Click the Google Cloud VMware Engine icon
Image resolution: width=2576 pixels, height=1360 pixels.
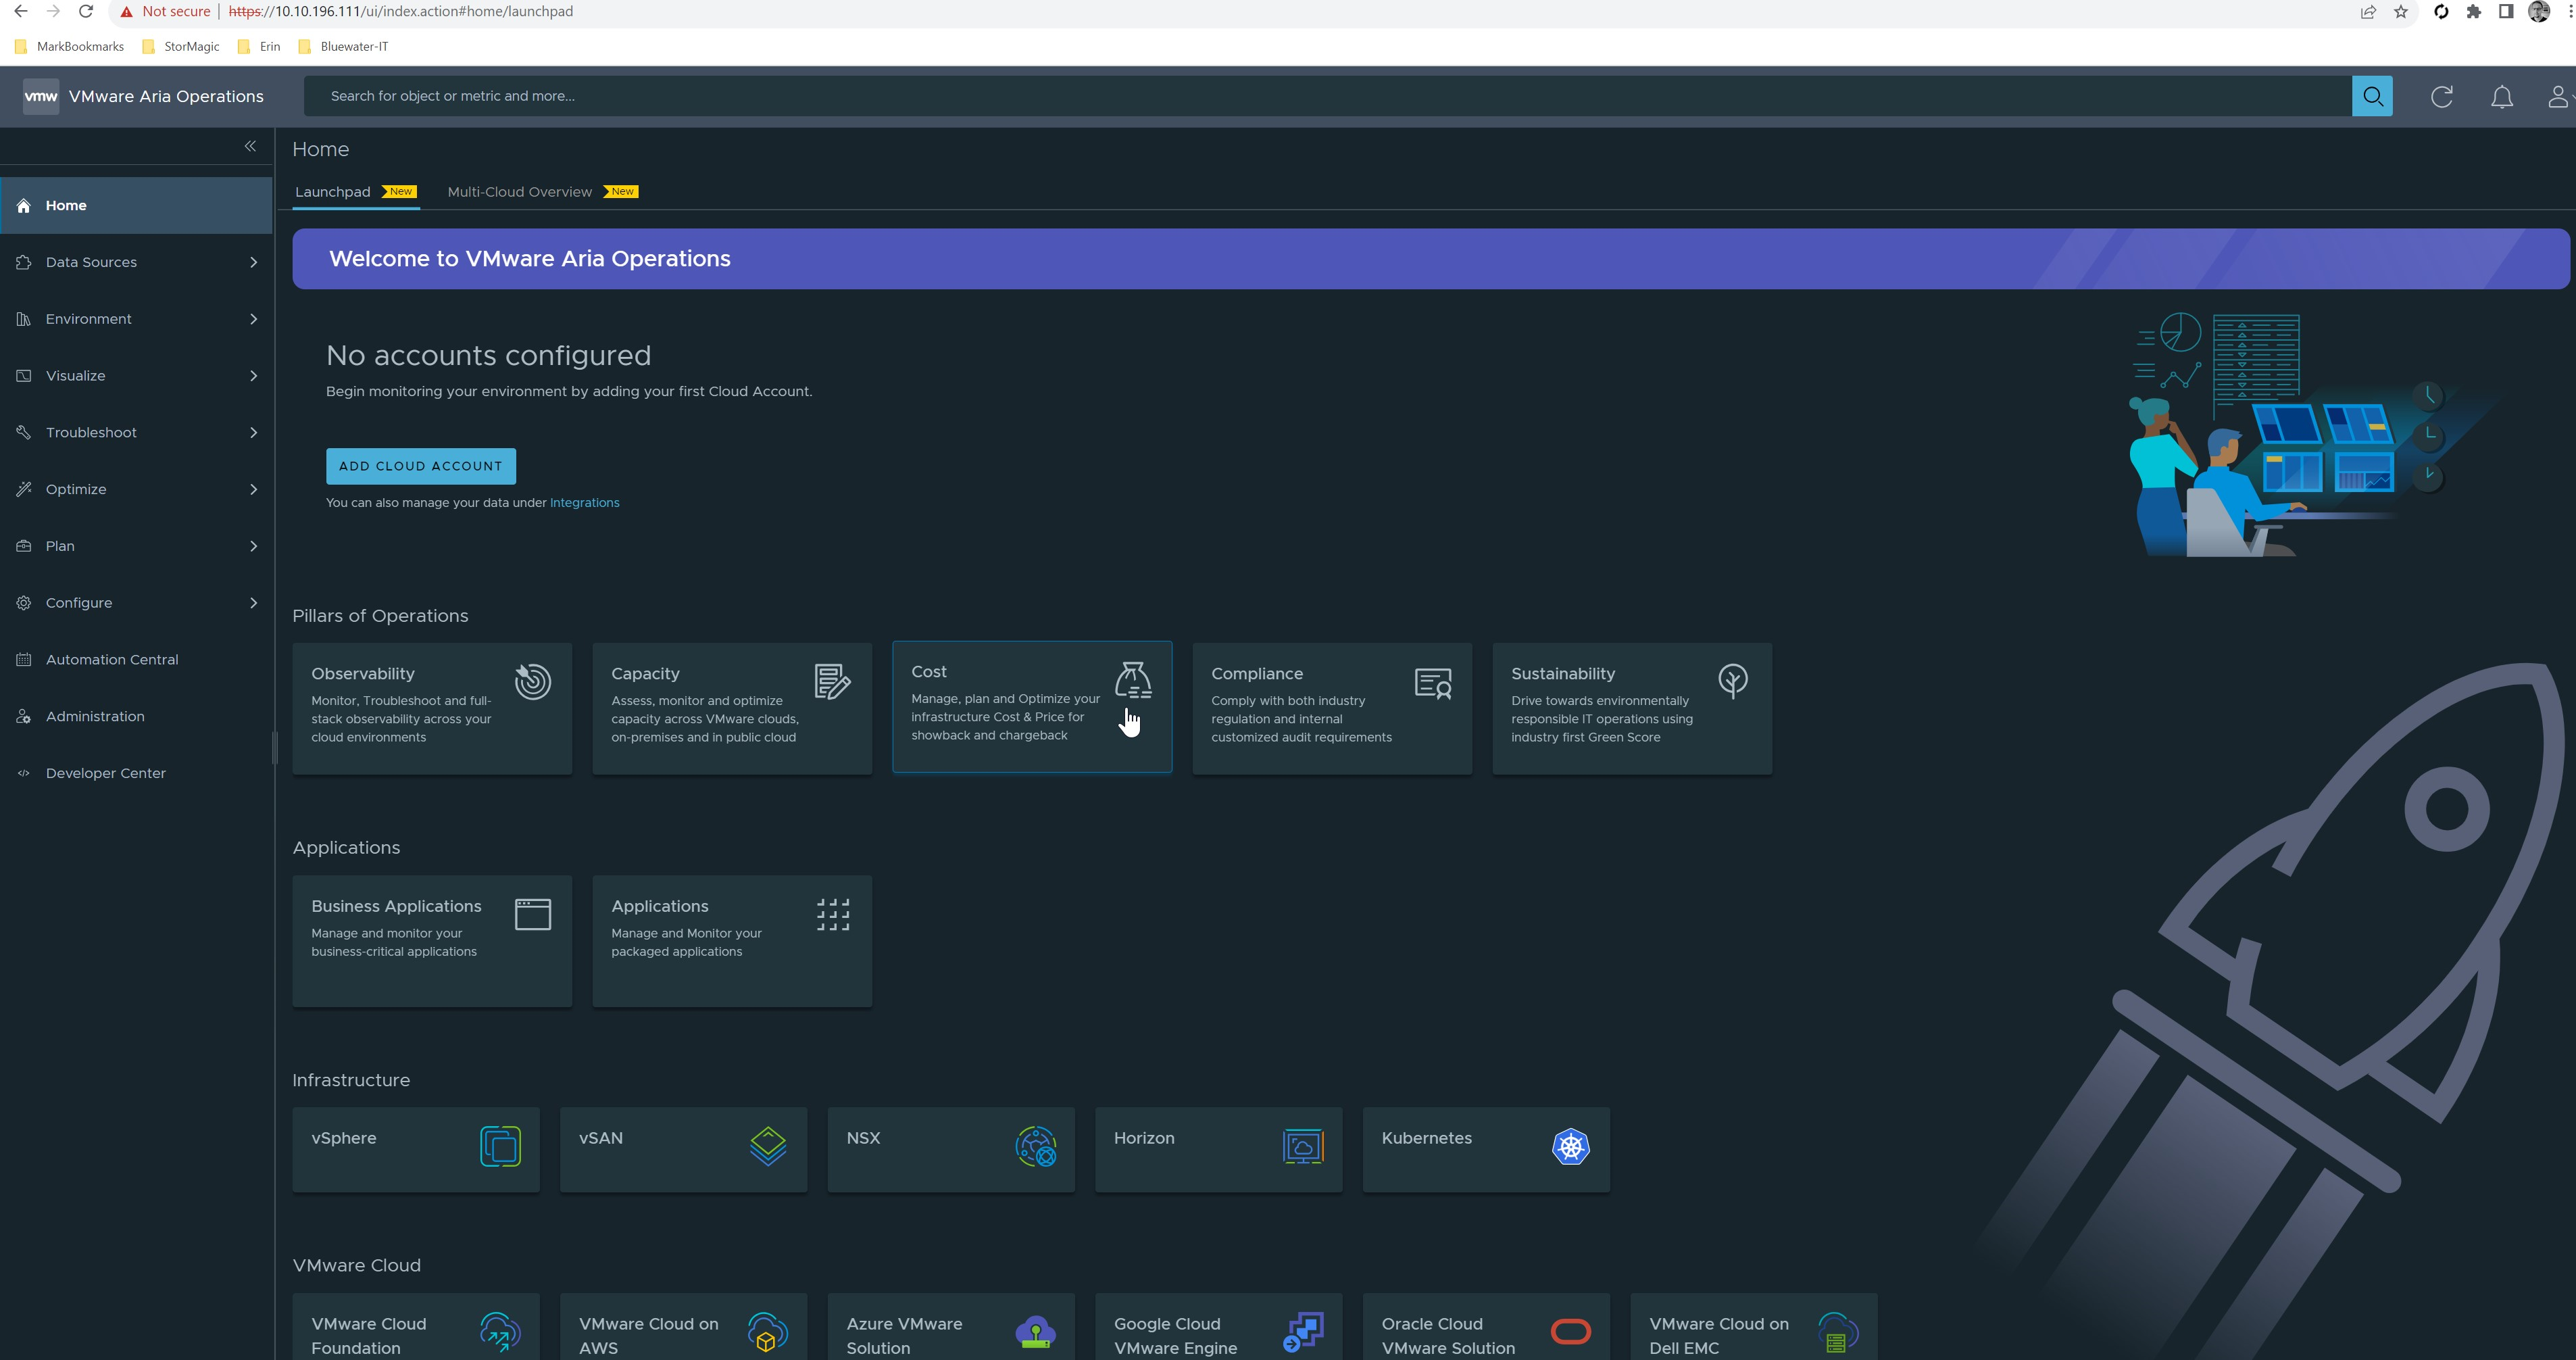pyautogui.click(x=1303, y=1332)
